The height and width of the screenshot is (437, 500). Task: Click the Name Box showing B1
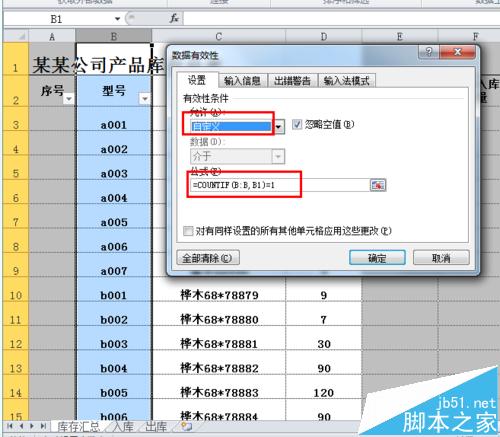pyautogui.click(x=56, y=19)
